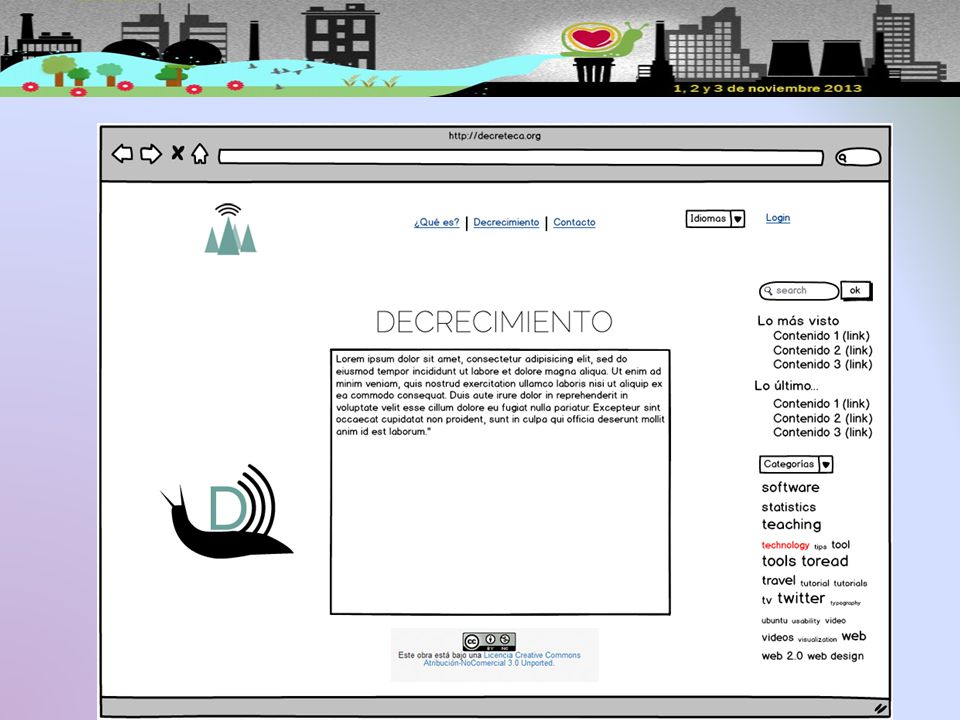This screenshot has height=720, width=960.
Task: Click the address bar field
Action: (521, 157)
